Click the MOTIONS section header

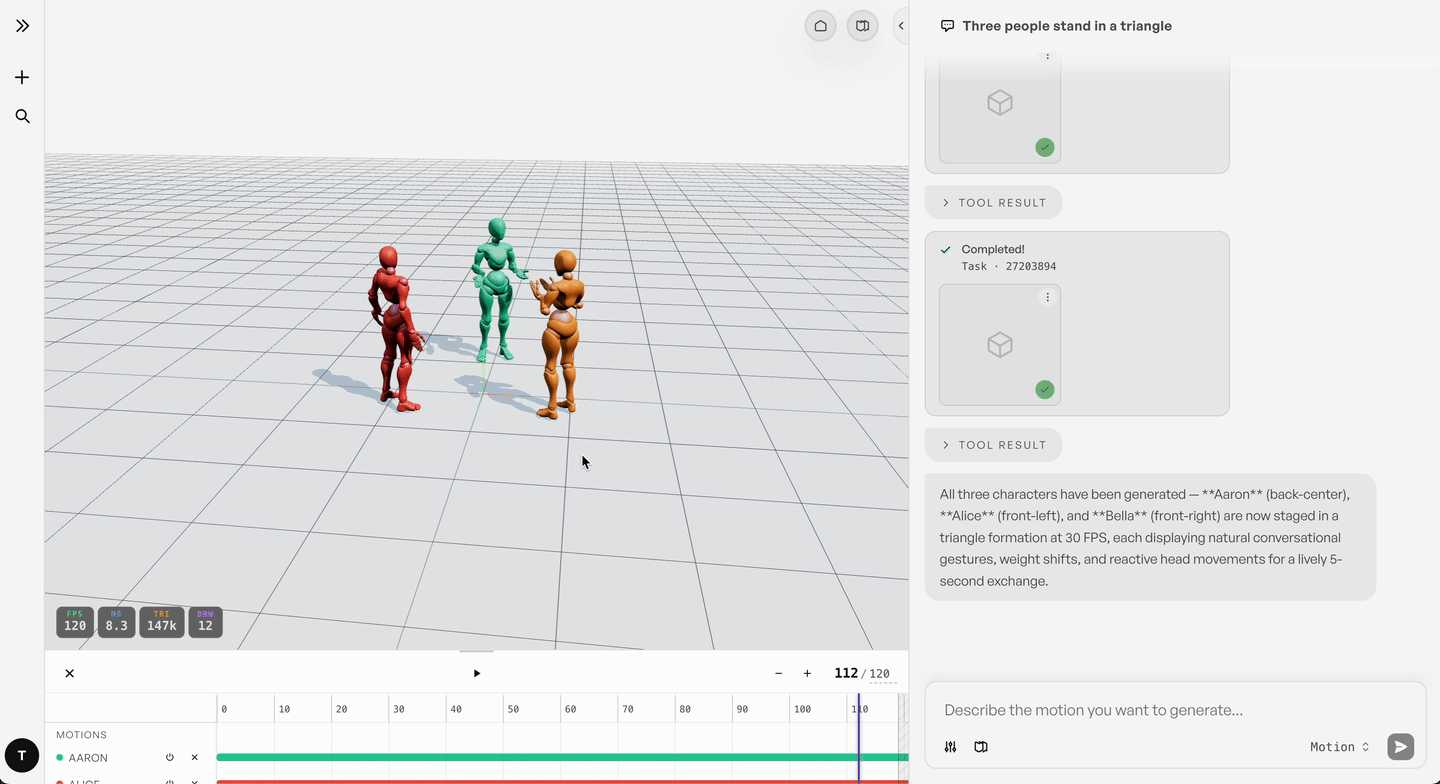pyautogui.click(x=81, y=735)
